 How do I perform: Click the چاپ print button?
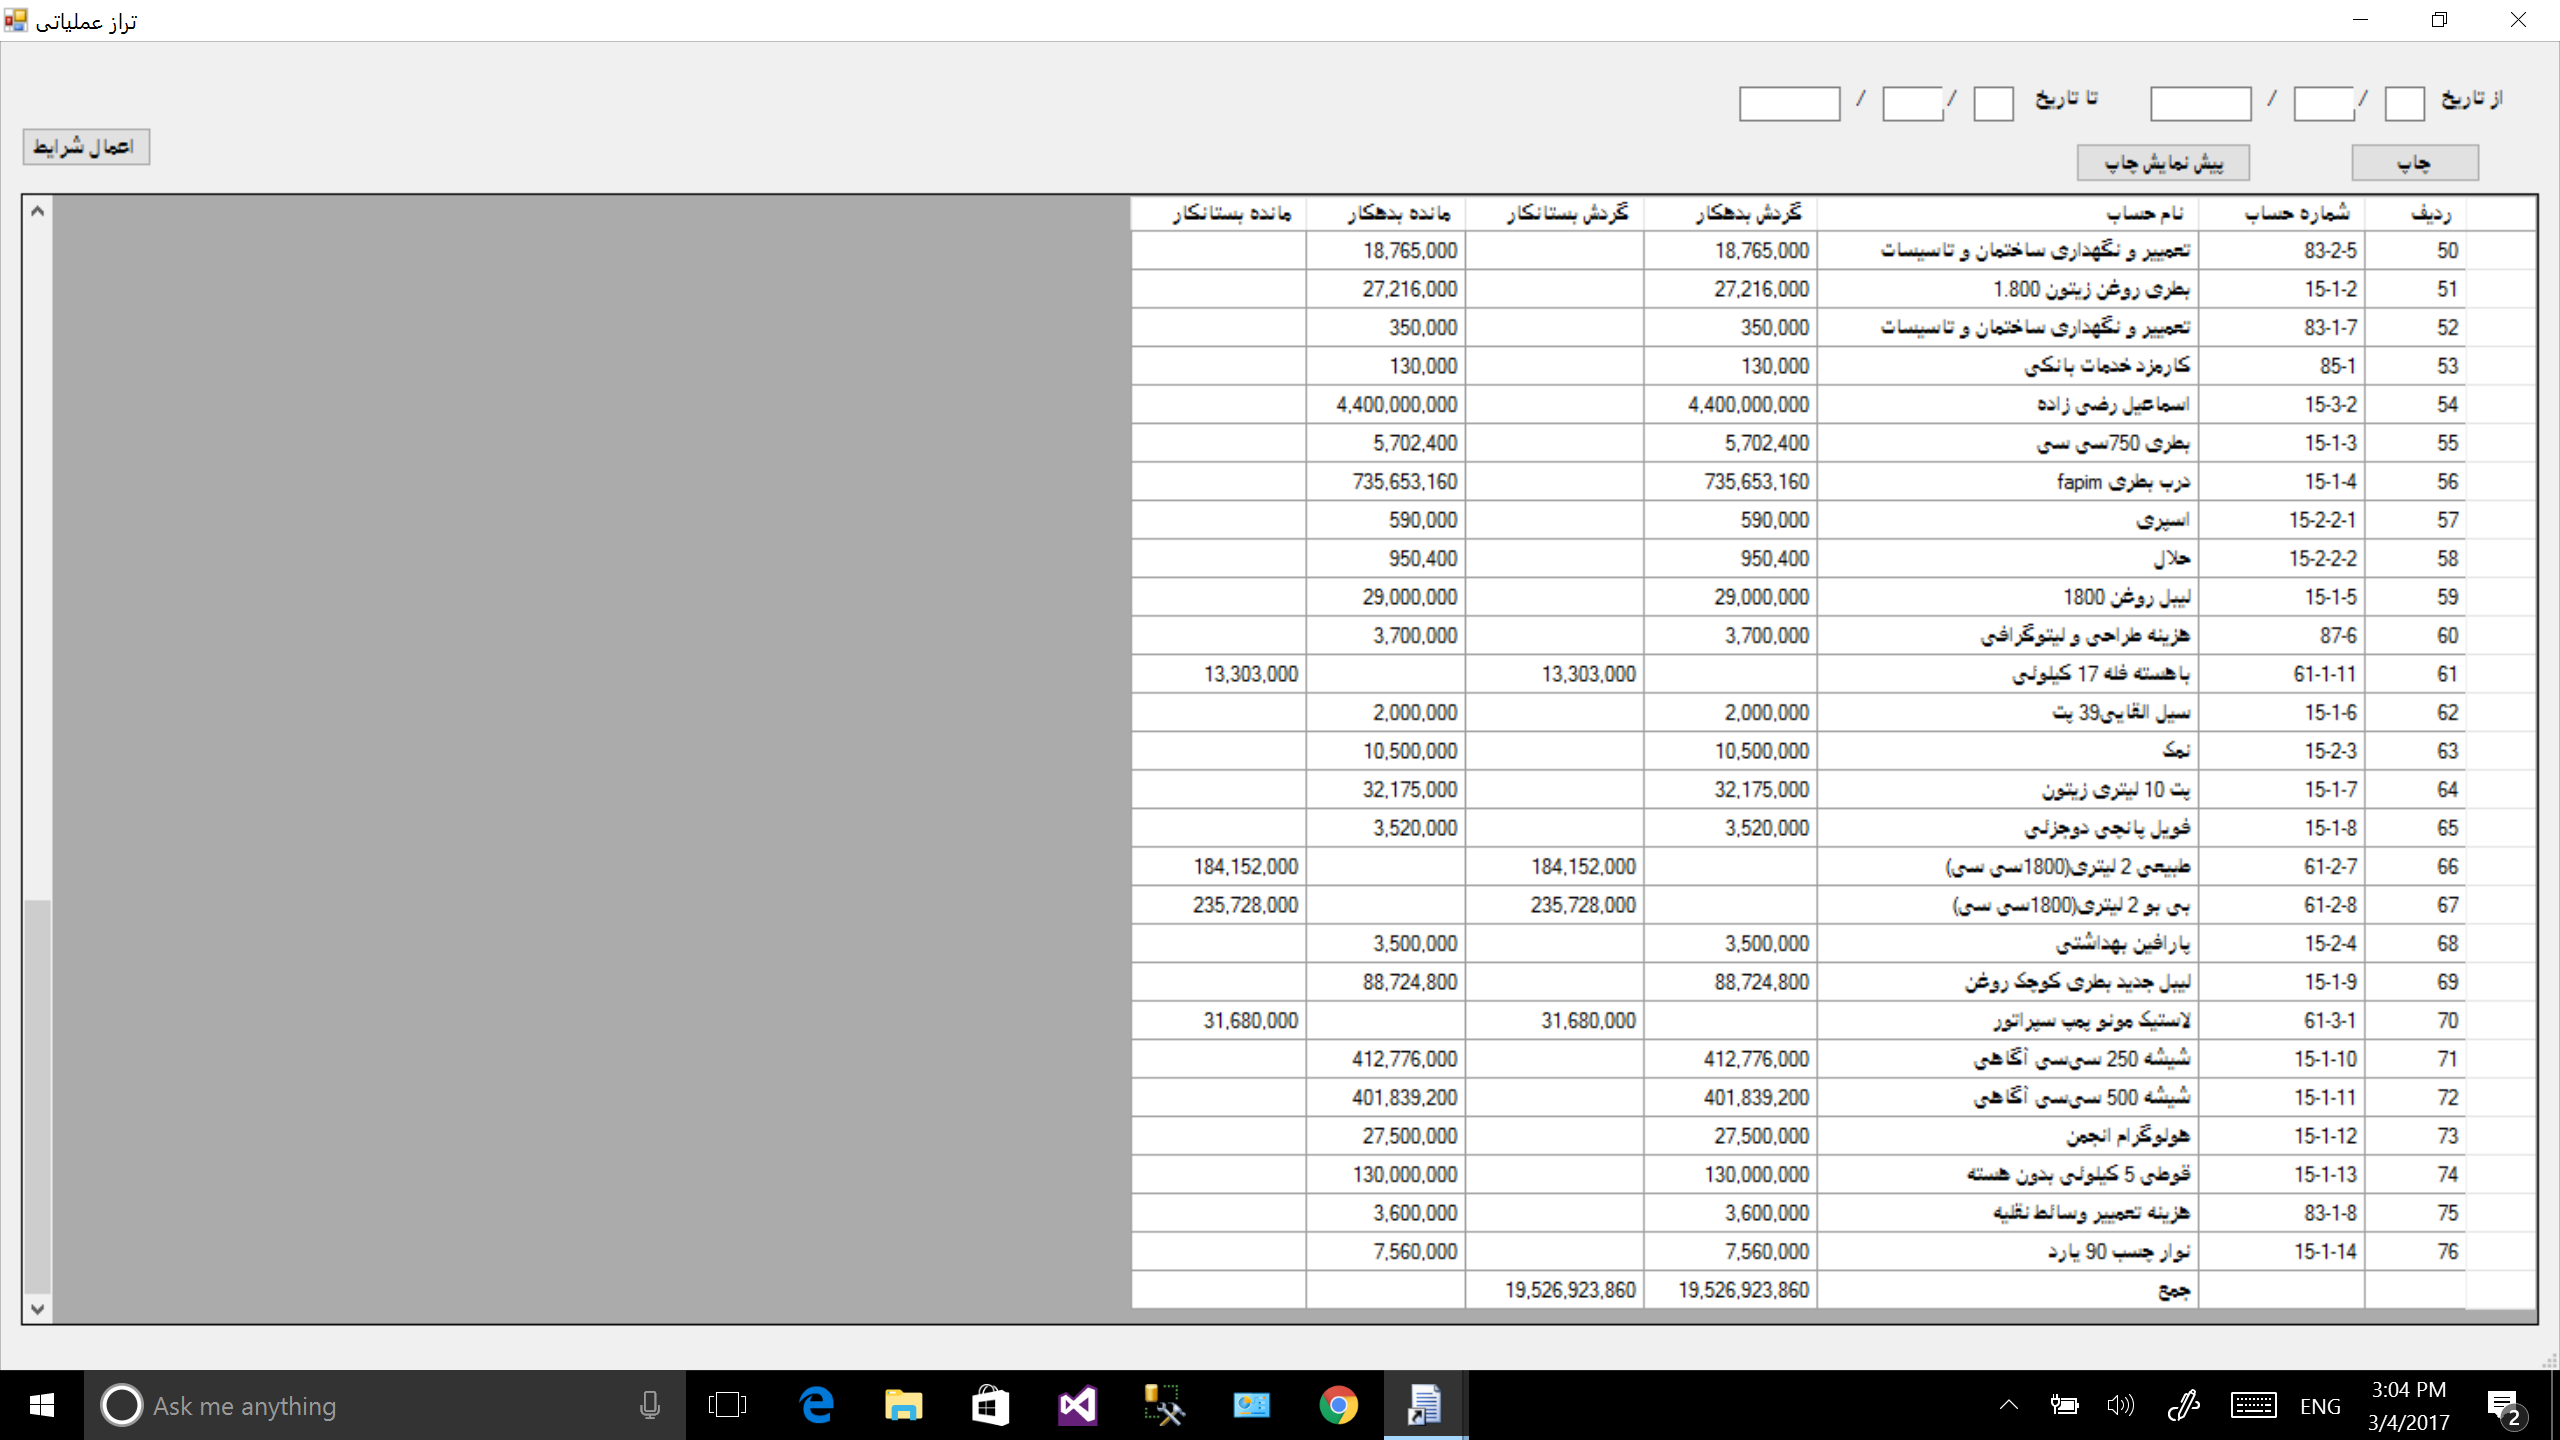coord(2414,163)
